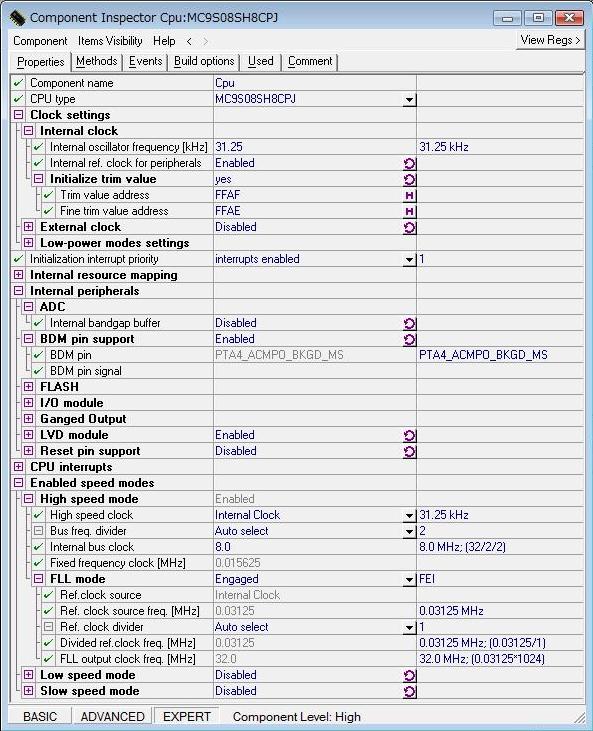This screenshot has width=593, height=731.
Task: Toggle Initialize trim value cycle icon
Action: [x=409, y=179]
